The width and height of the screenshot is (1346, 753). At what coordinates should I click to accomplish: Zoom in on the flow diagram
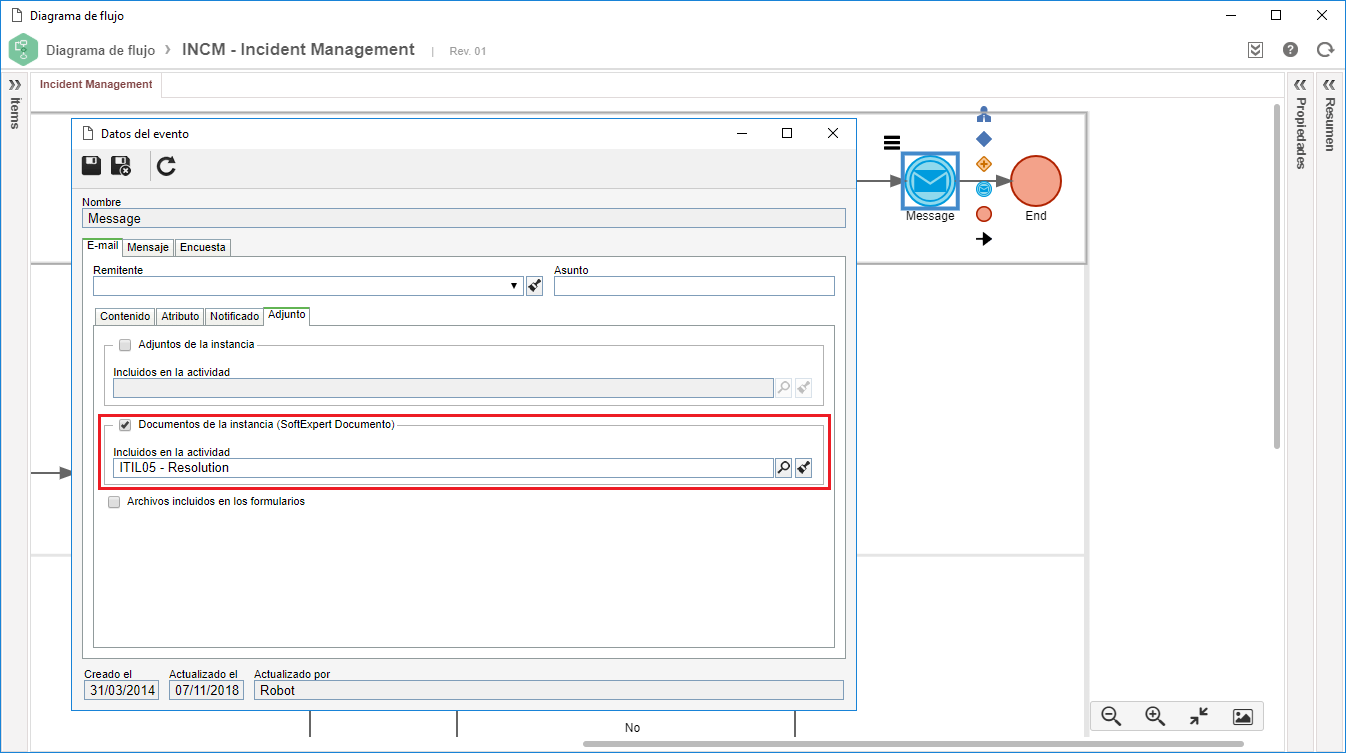coord(1155,716)
